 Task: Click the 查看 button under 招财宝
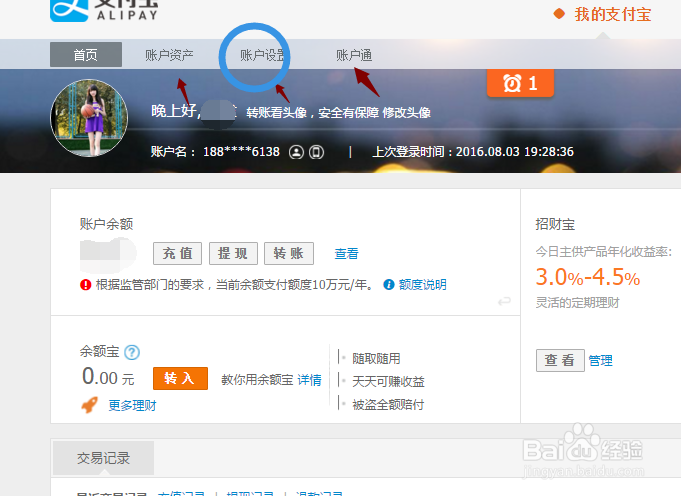560,360
